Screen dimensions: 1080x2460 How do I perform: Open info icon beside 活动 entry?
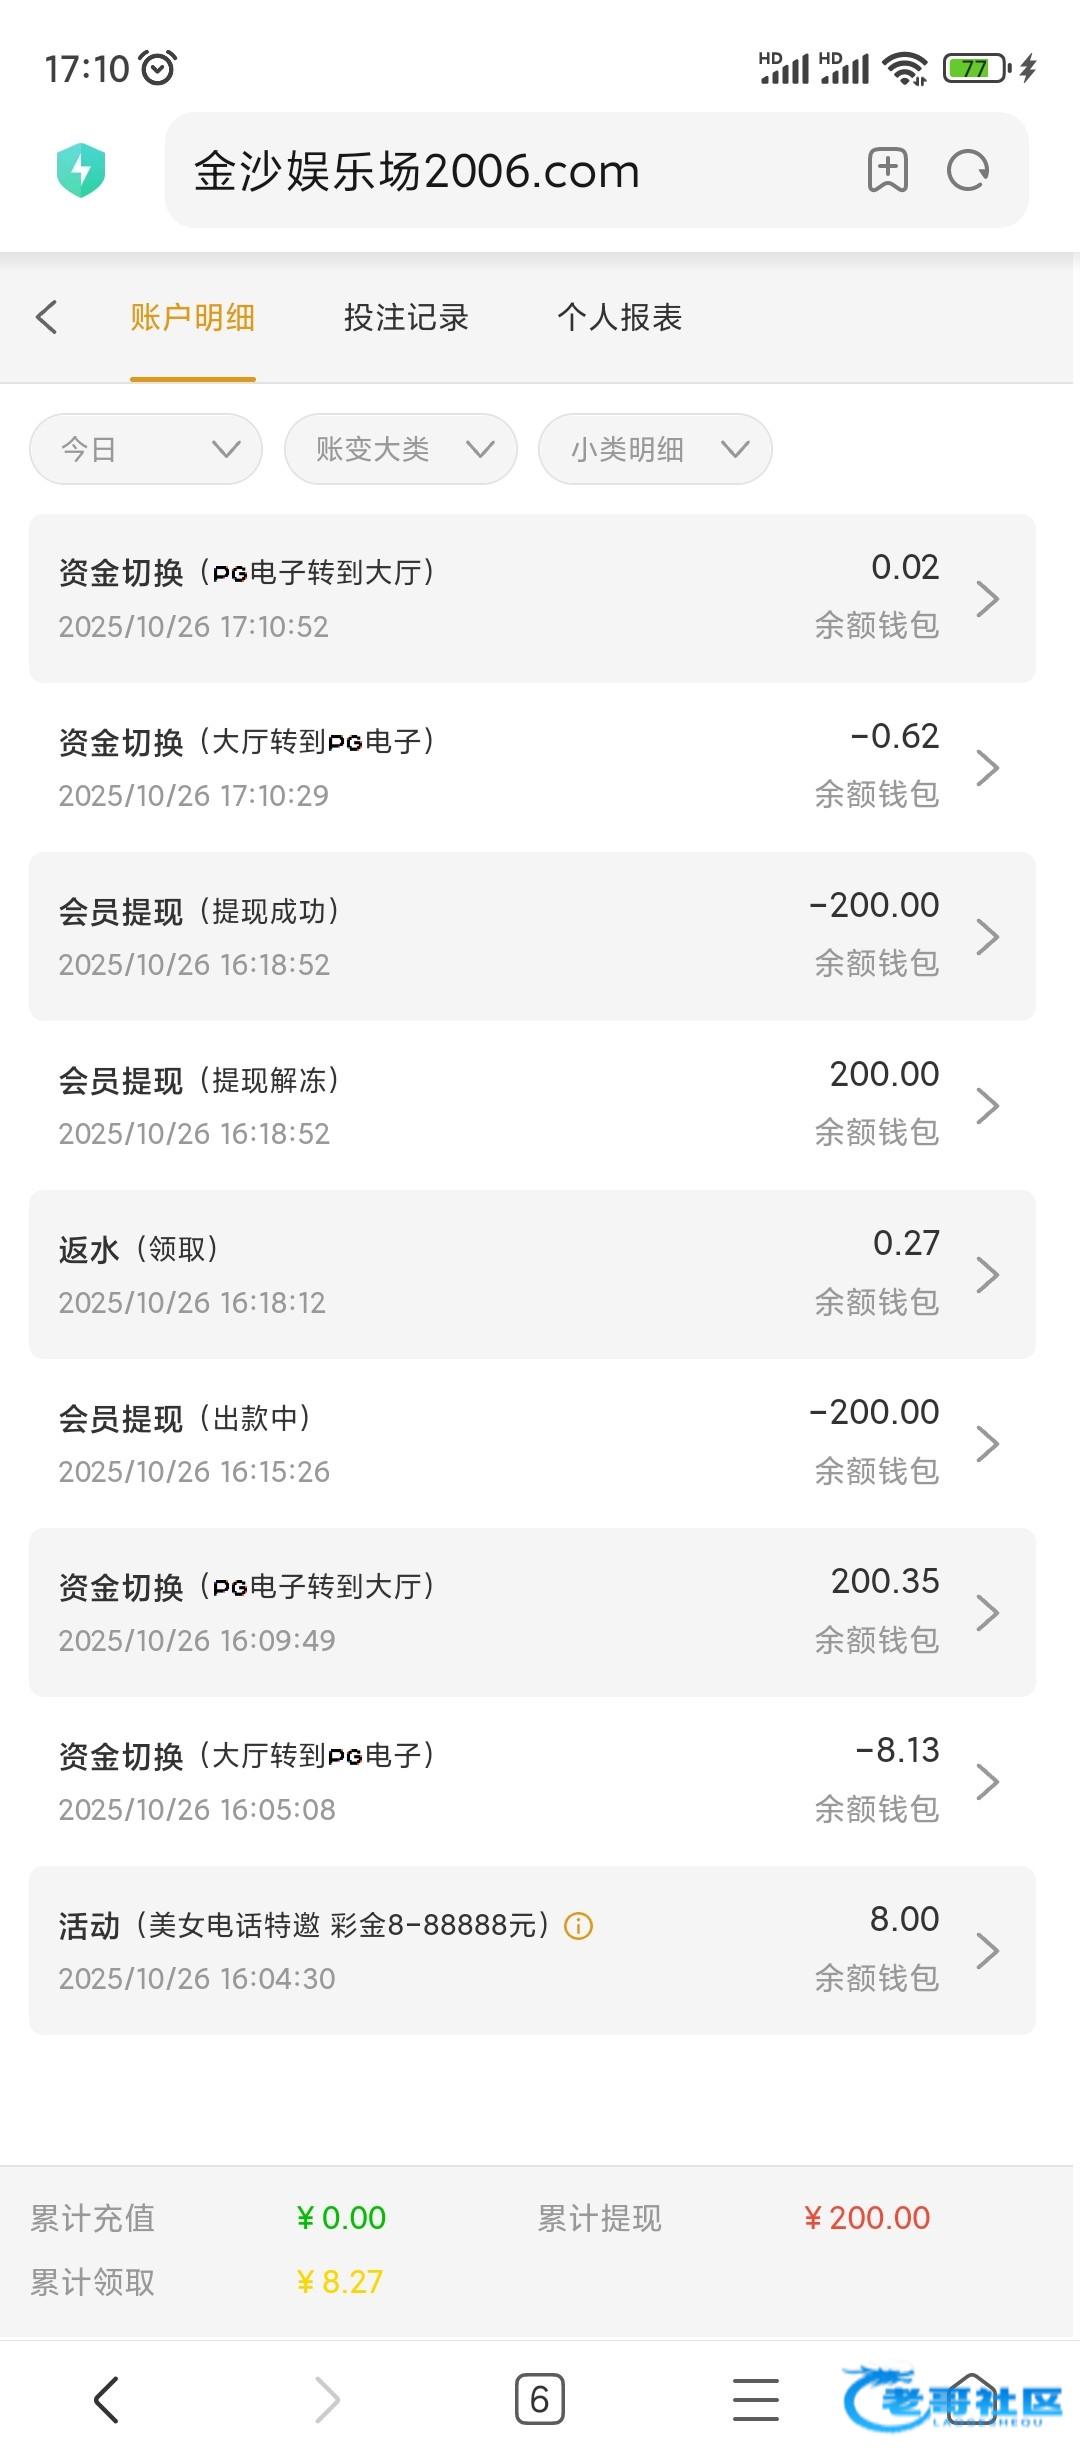pyautogui.click(x=579, y=1926)
